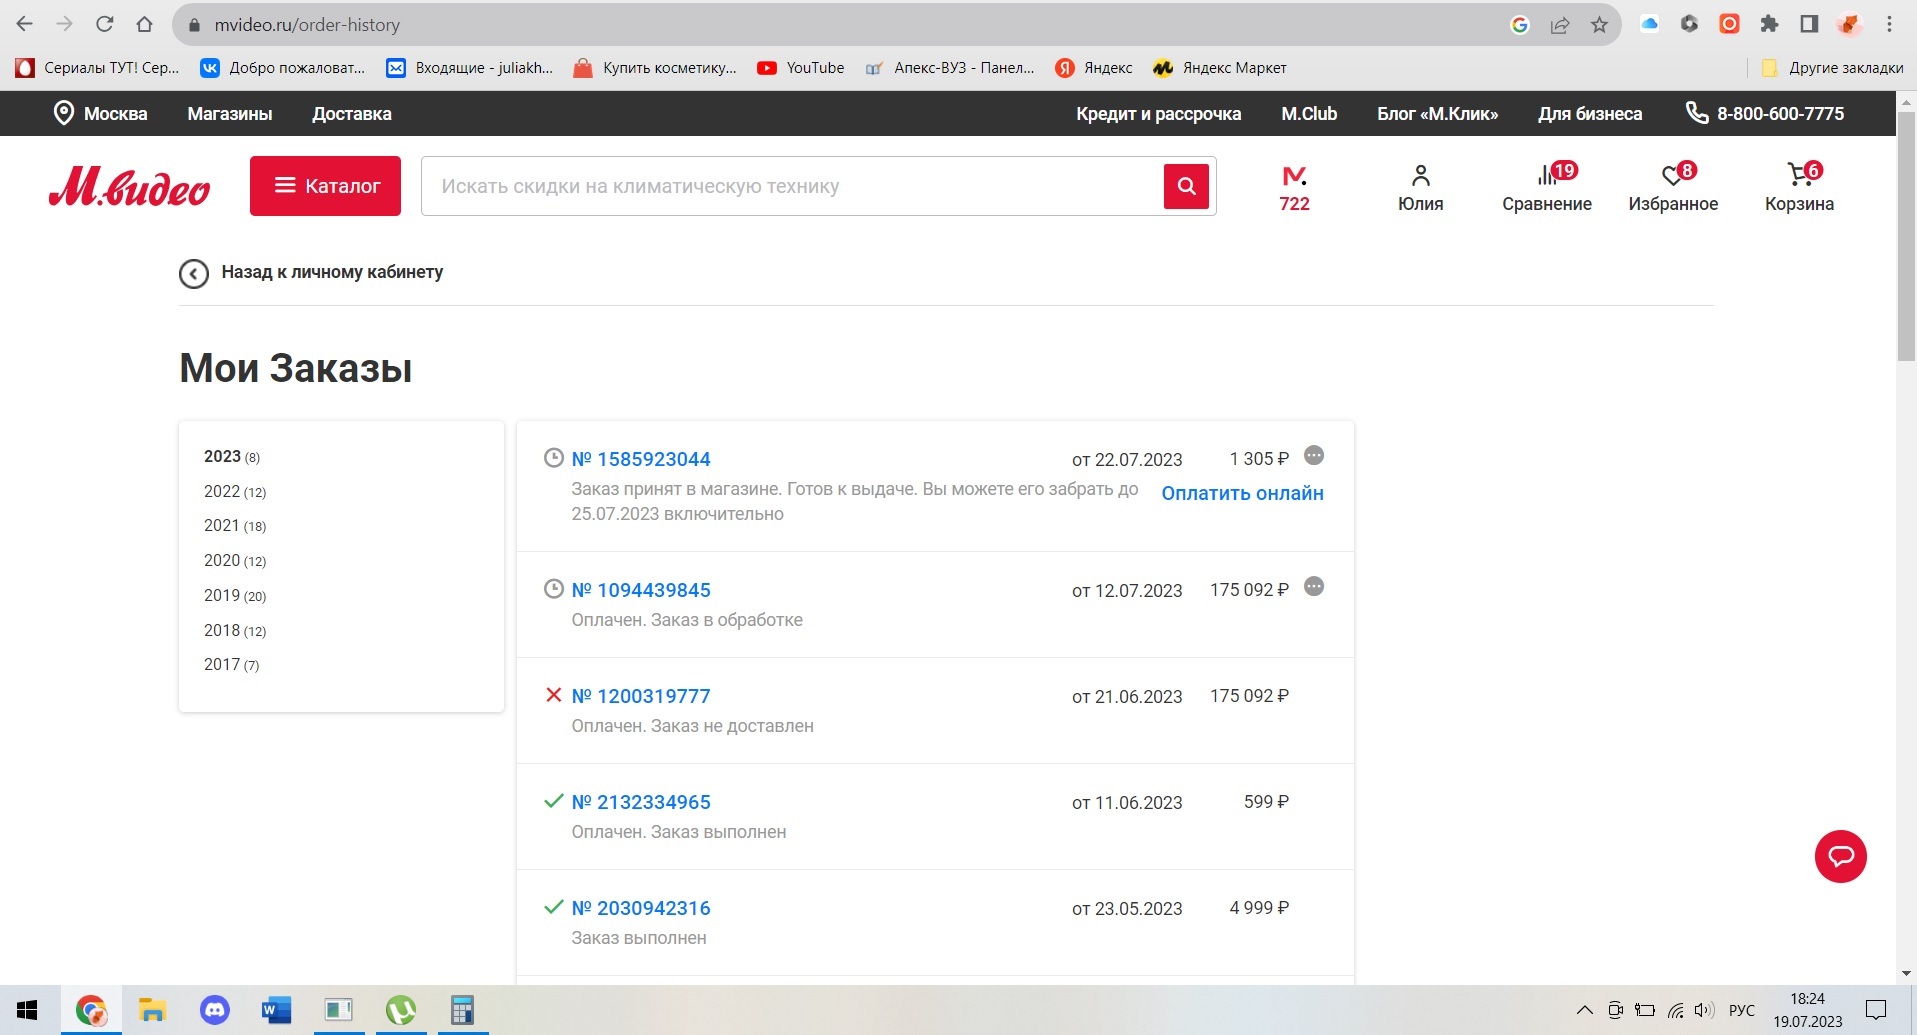The image size is (1917, 1035).
Task: Bookmark this page with star icon
Action: coord(1599,25)
